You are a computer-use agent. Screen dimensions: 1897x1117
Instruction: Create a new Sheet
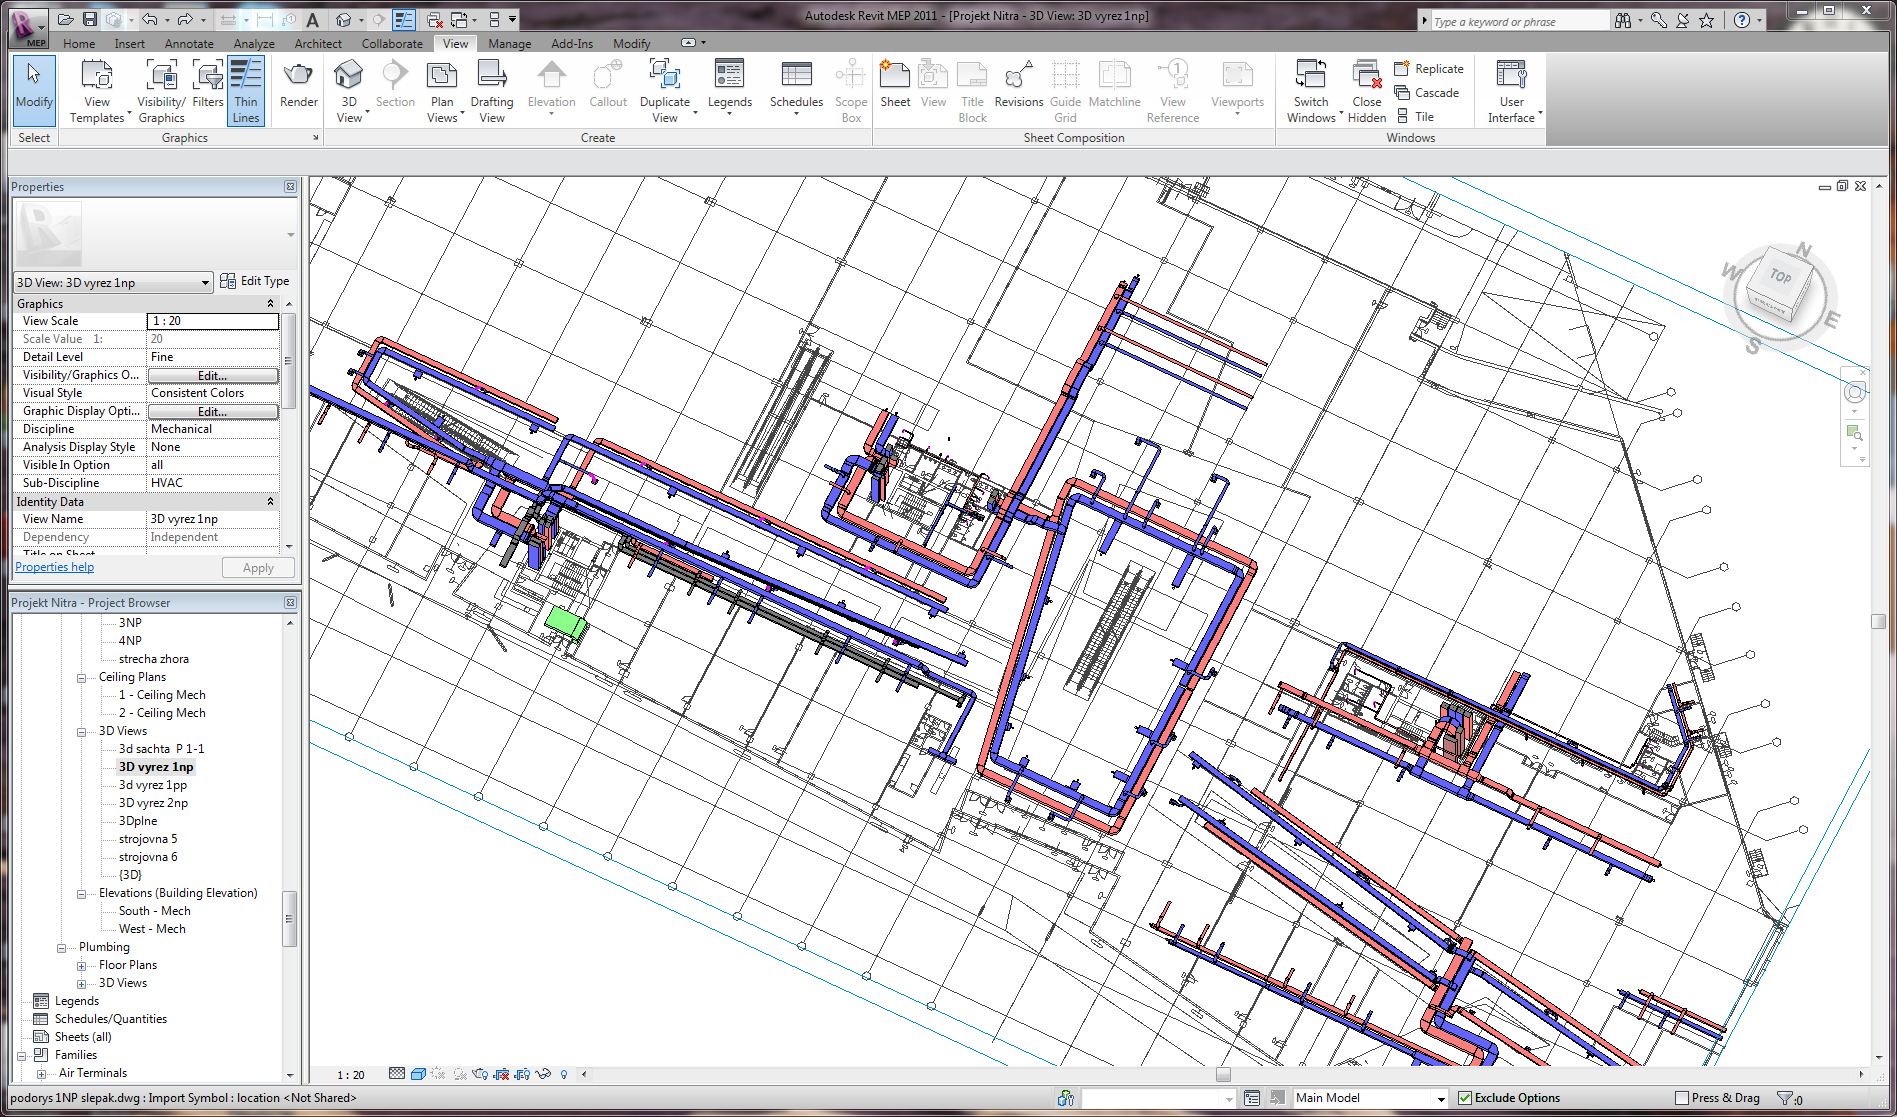(x=895, y=85)
